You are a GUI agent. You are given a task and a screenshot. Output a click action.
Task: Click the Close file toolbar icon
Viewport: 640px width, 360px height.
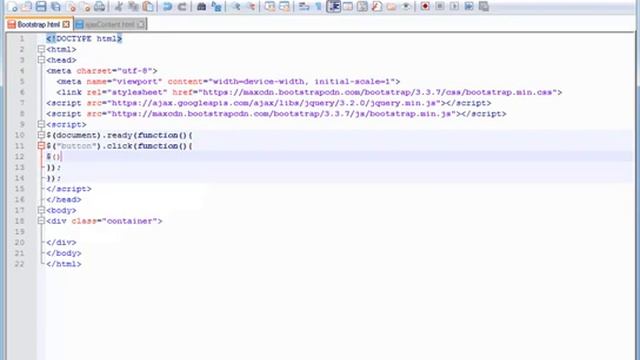pos(71,6)
